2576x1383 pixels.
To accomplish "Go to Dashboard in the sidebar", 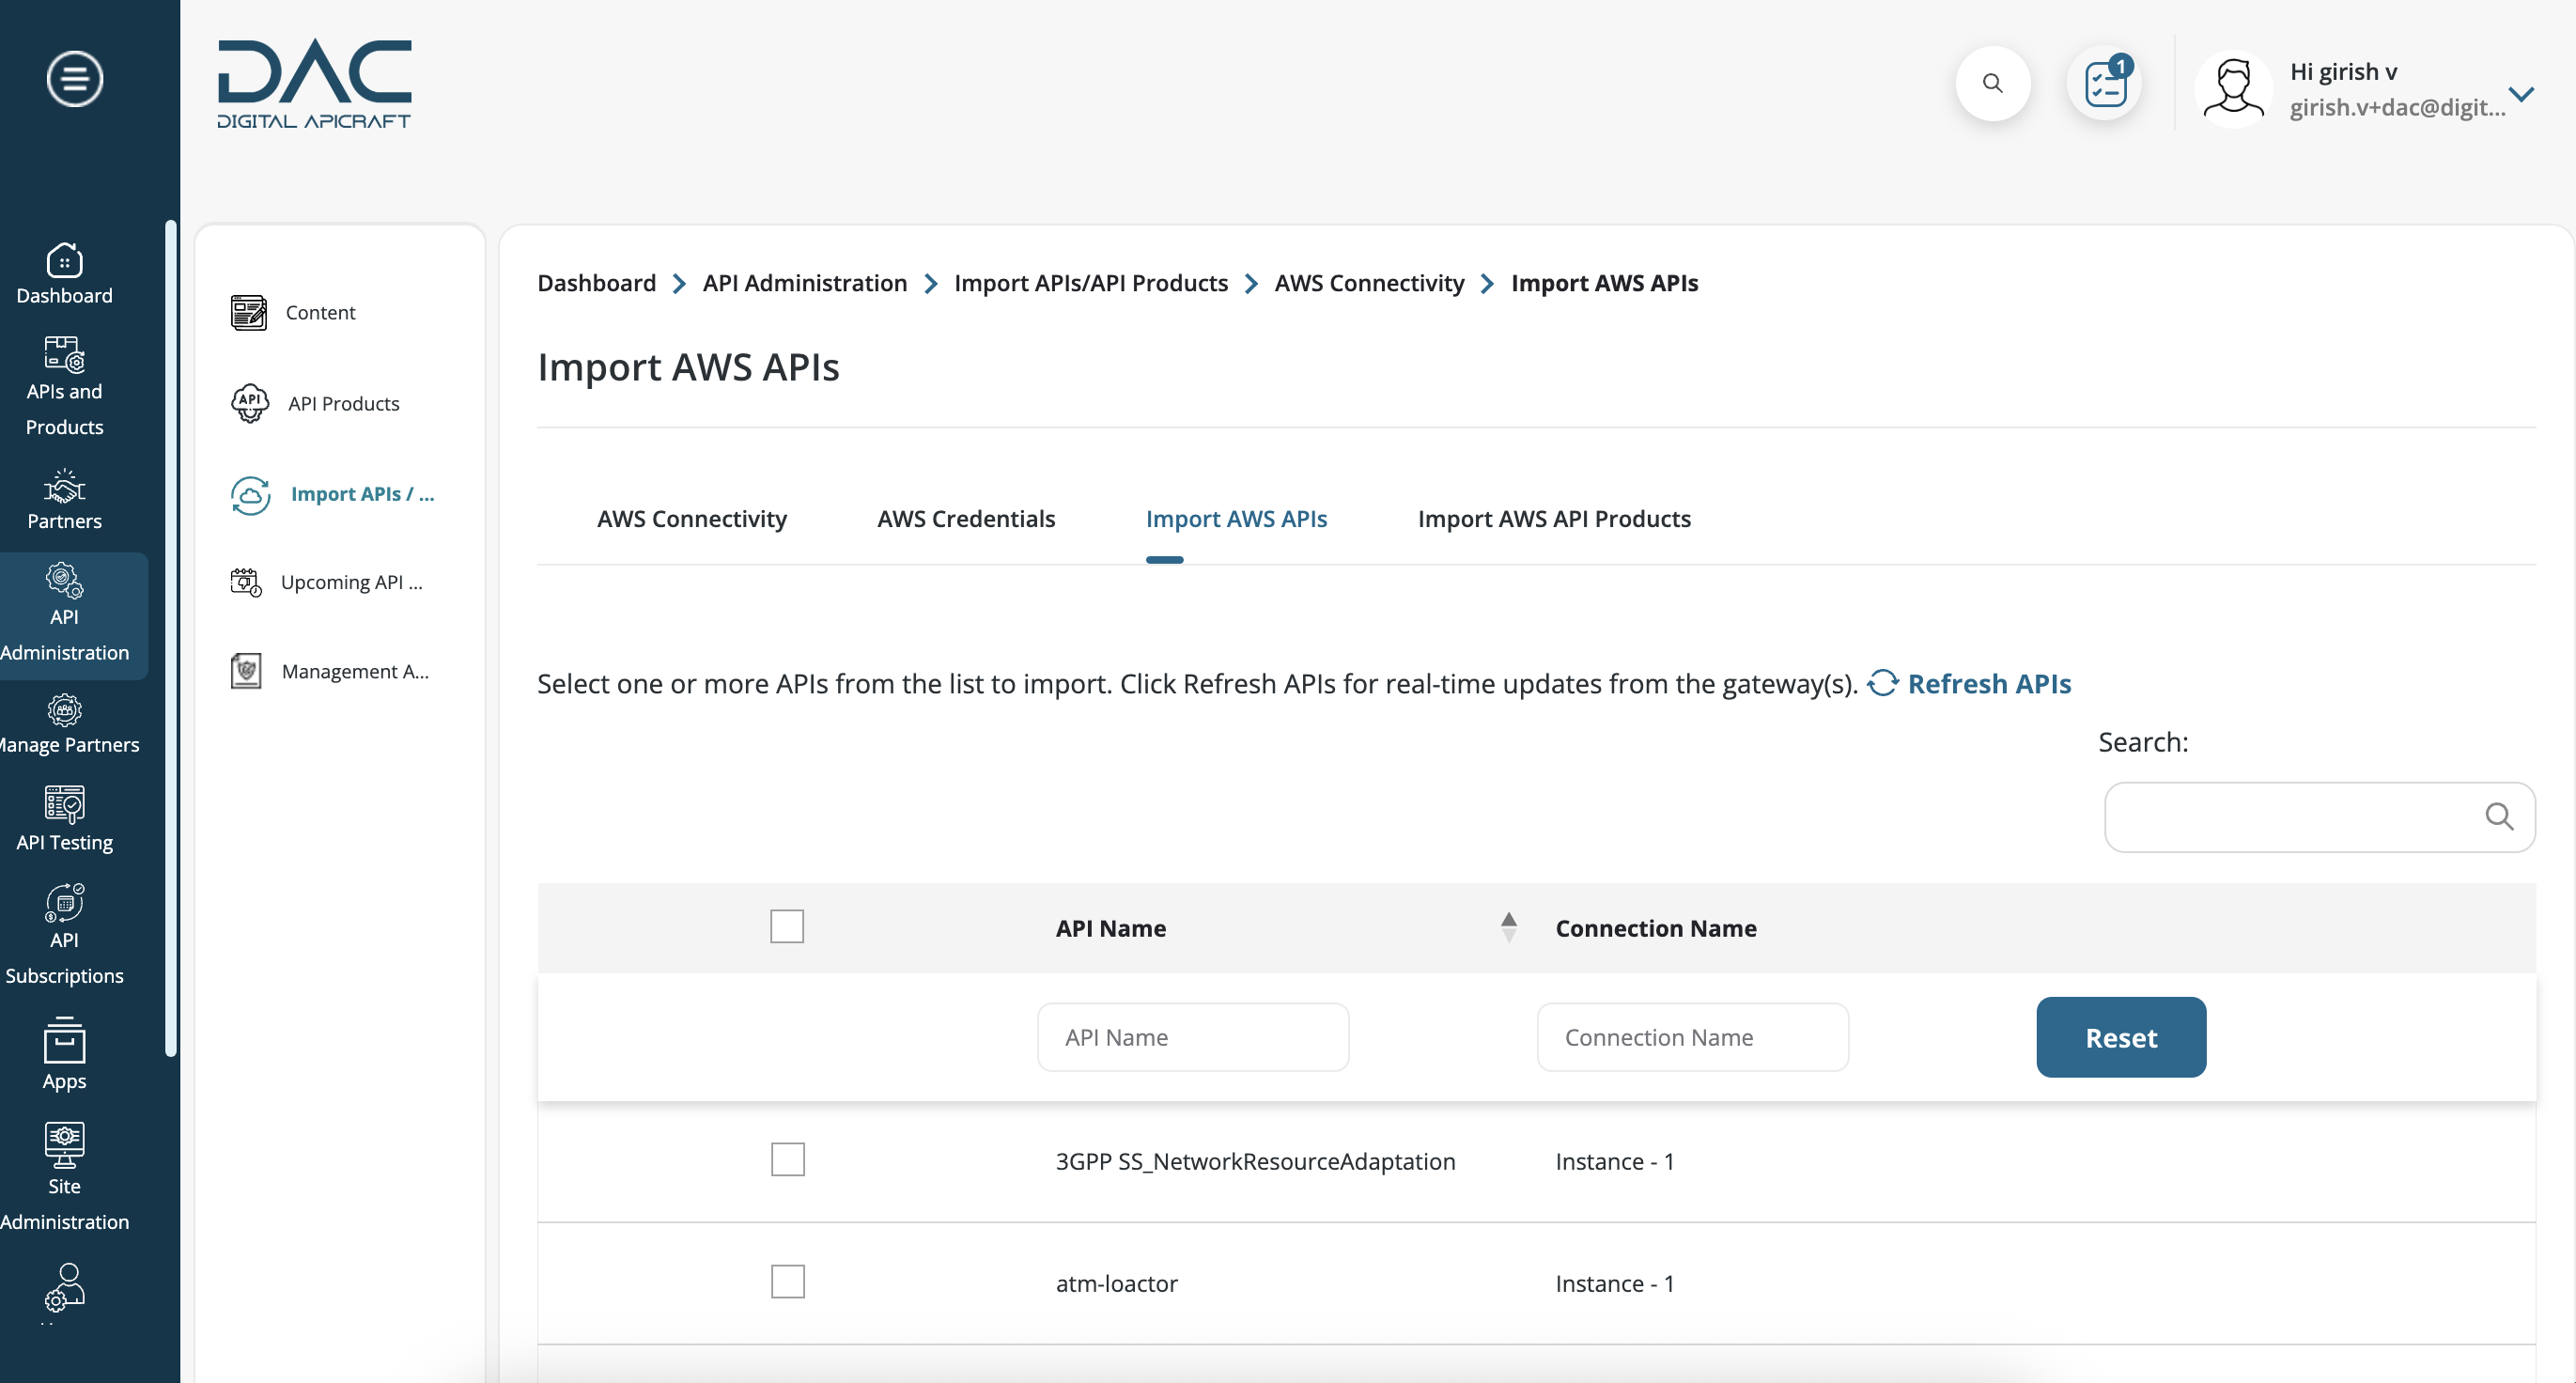I will [64, 273].
